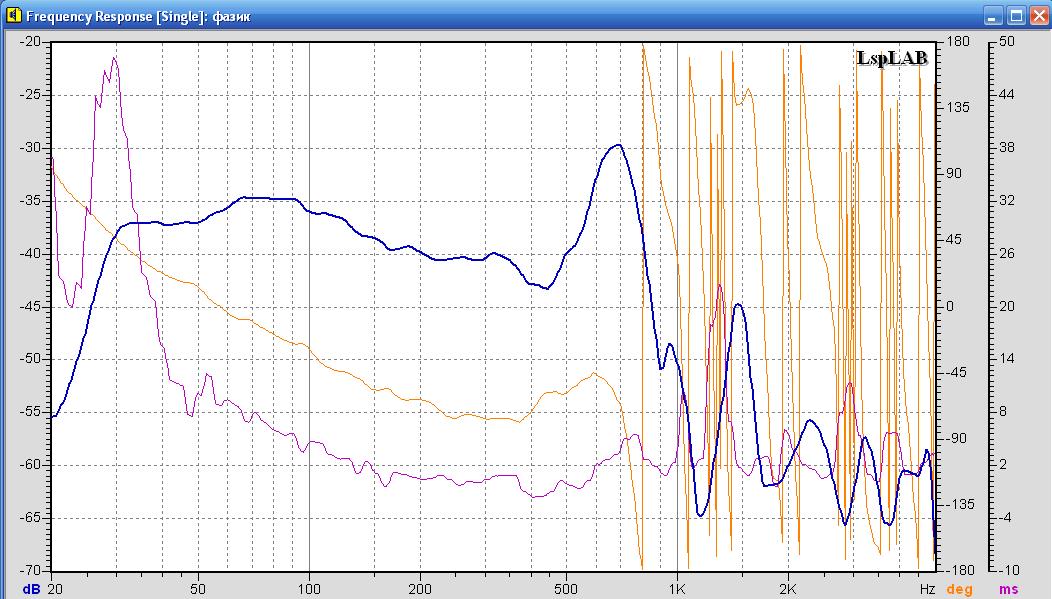Click the '180' degree axis value at top

958,42
